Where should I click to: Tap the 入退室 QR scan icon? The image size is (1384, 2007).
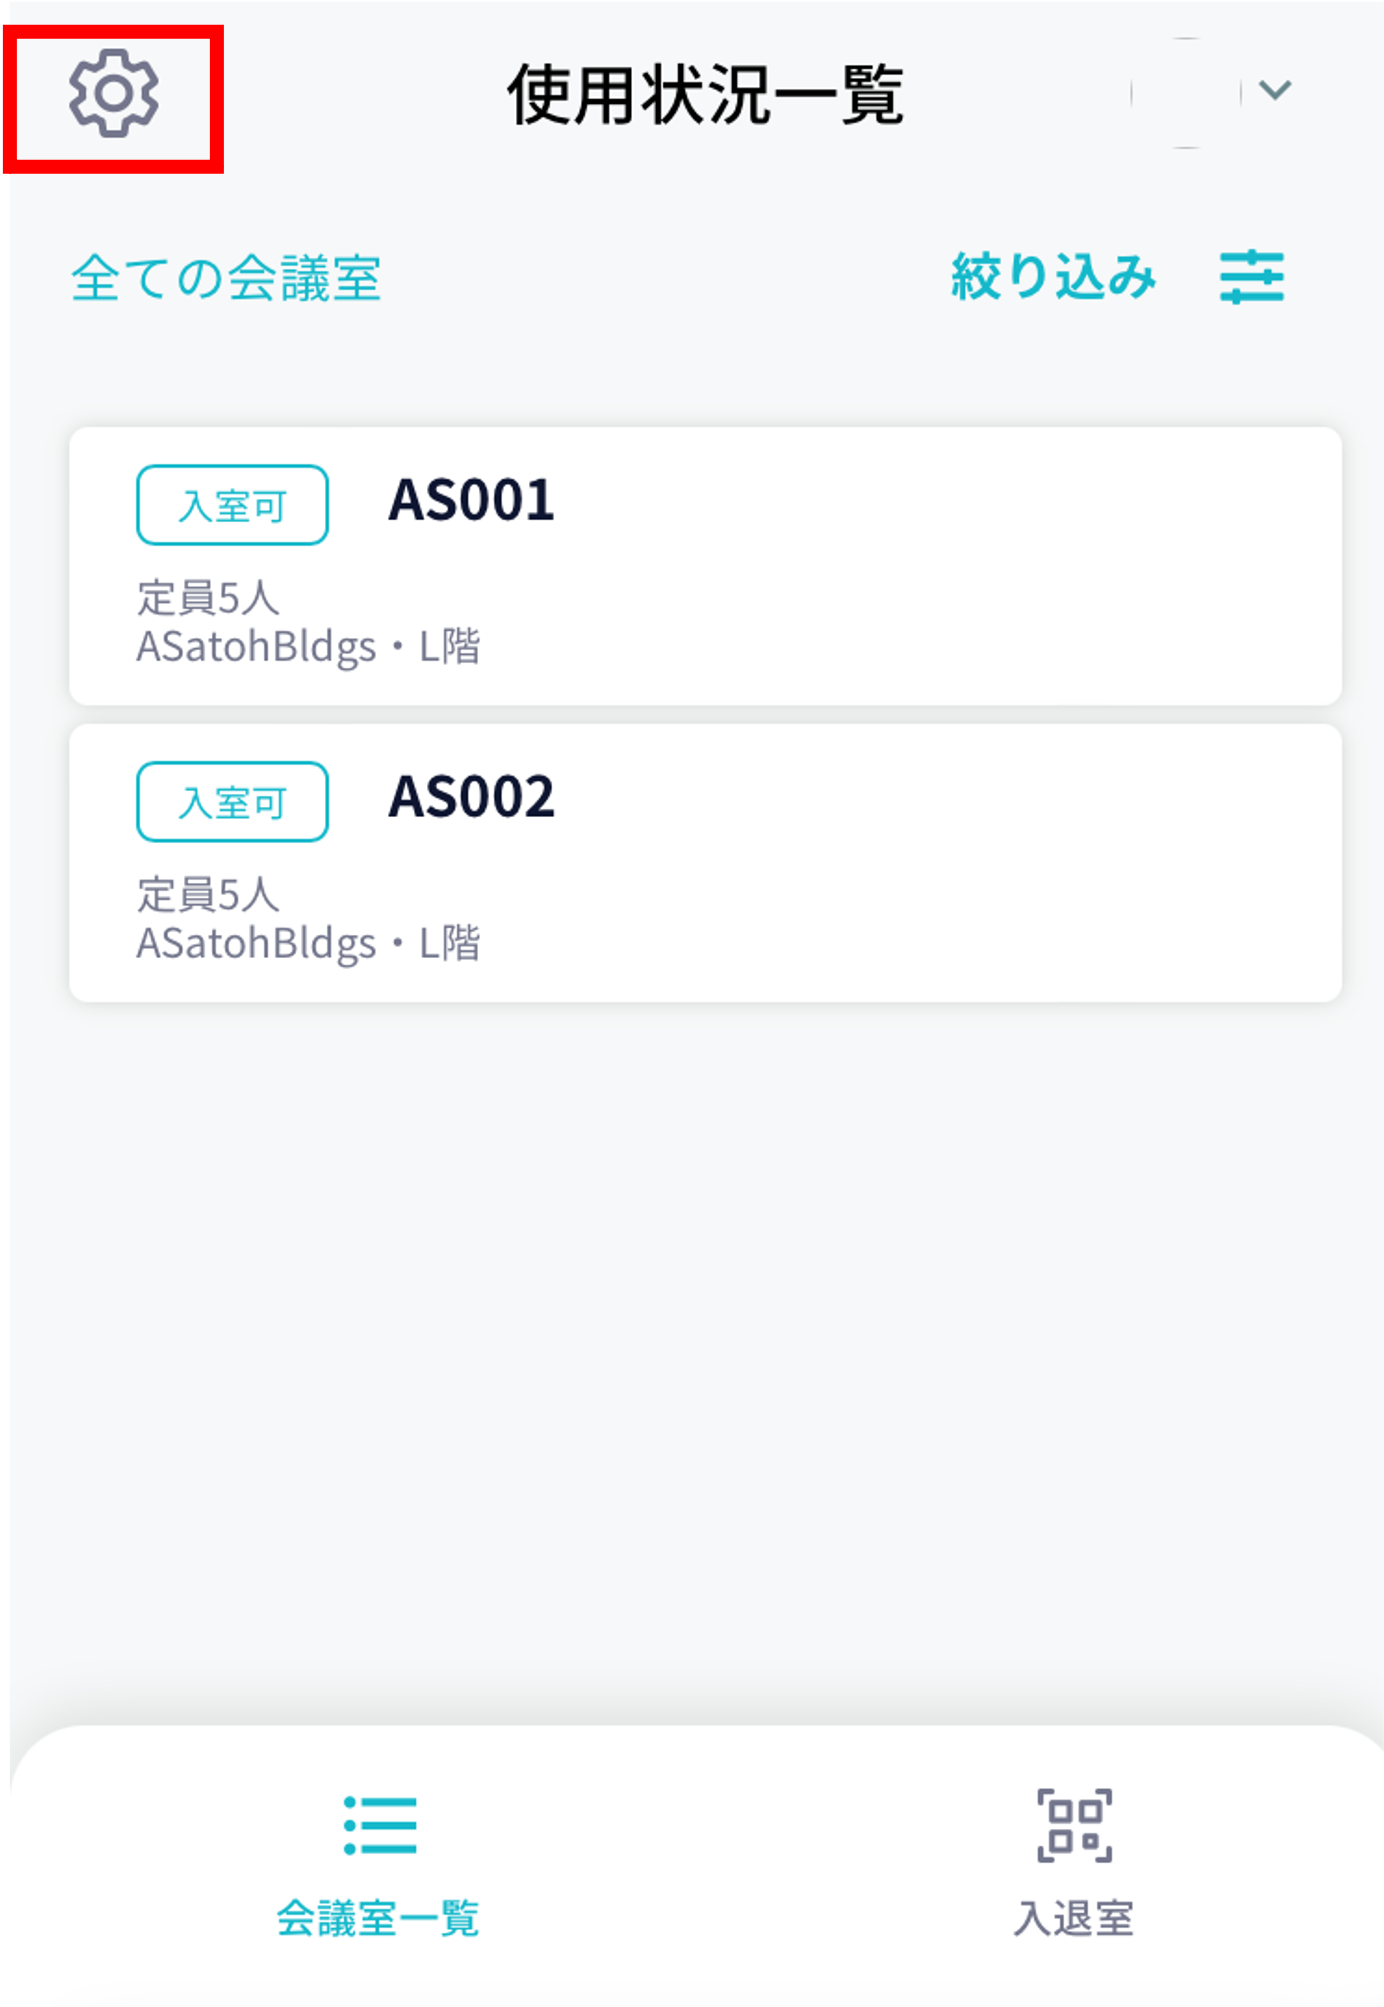[x=1074, y=1825]
